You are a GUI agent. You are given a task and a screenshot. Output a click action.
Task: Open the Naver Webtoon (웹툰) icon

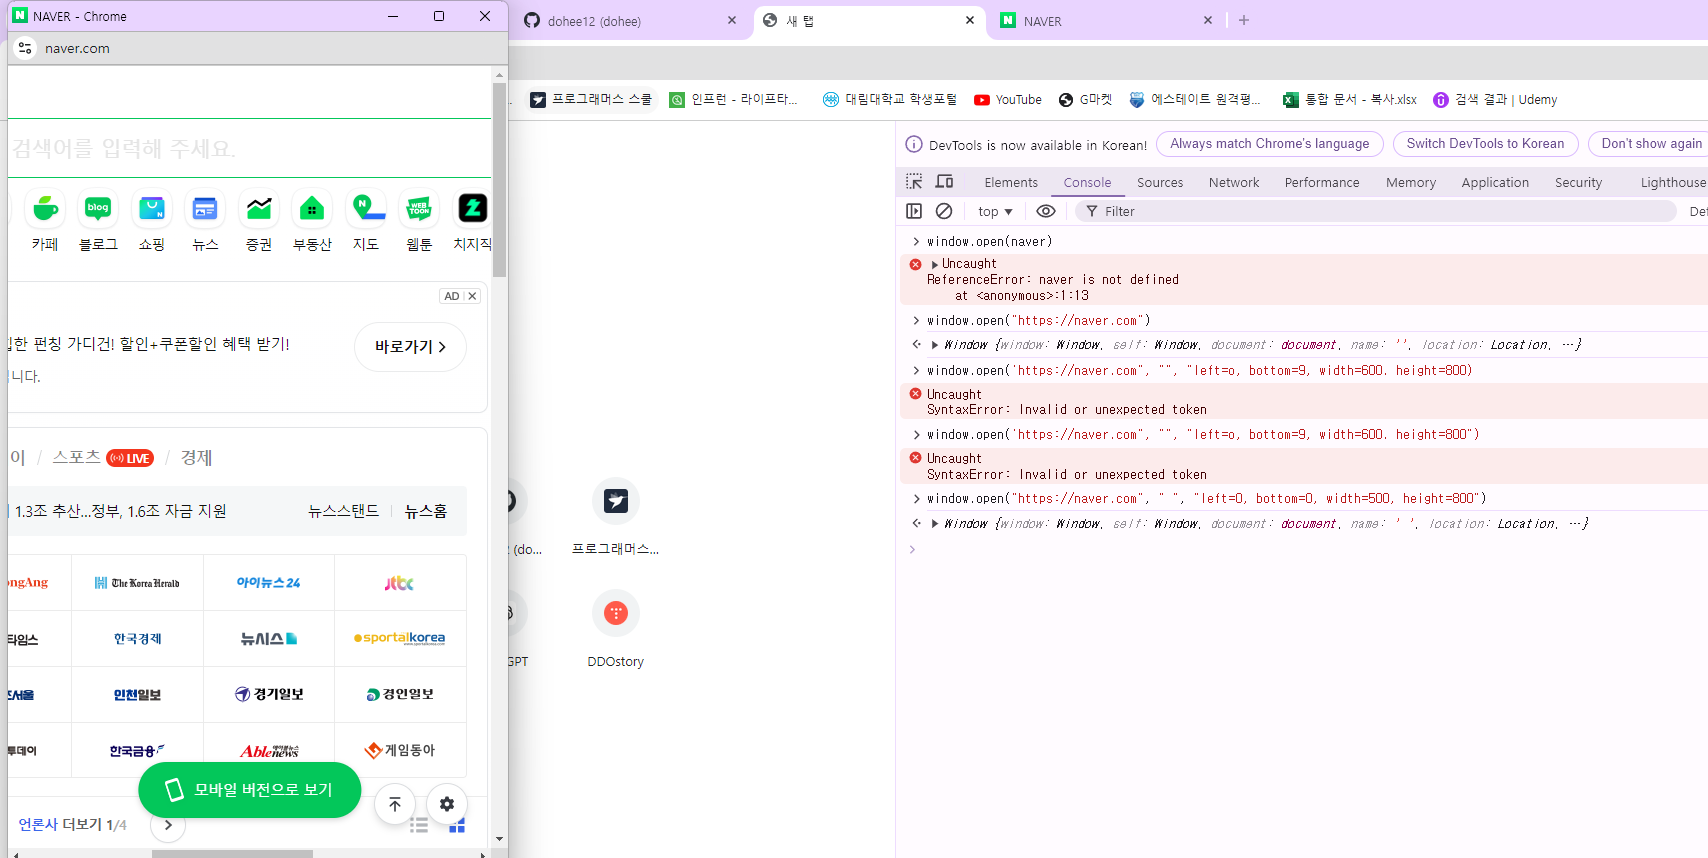coord(419,209)
